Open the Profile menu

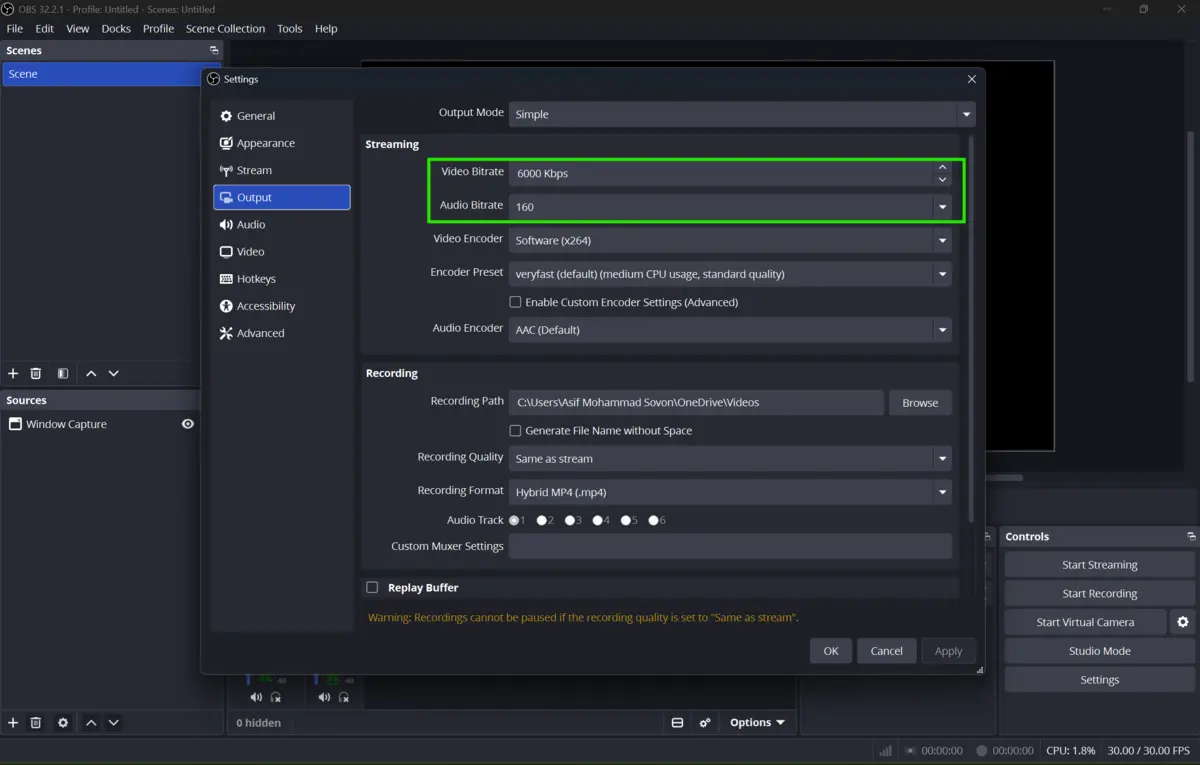click(x=158, y=28)
